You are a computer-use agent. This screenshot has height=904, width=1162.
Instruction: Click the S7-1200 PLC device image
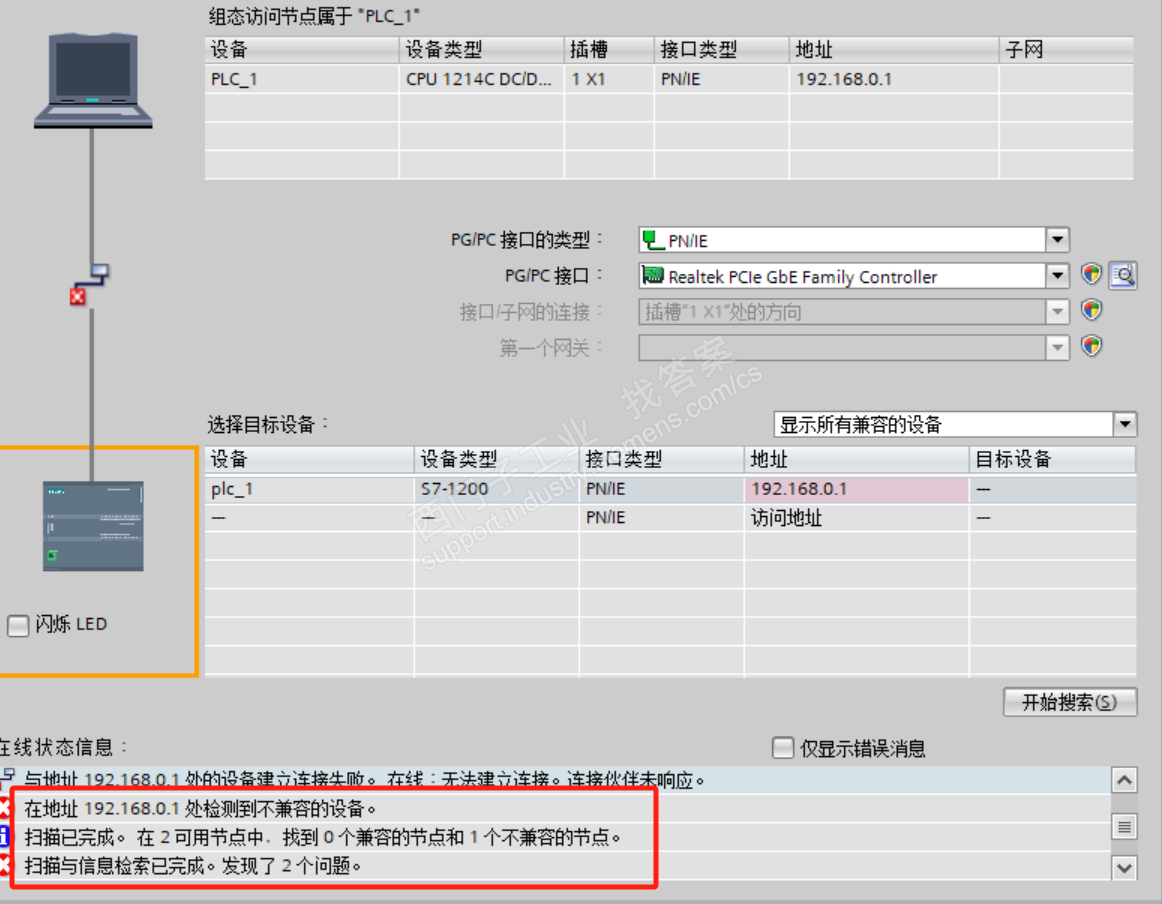point(93,525)
